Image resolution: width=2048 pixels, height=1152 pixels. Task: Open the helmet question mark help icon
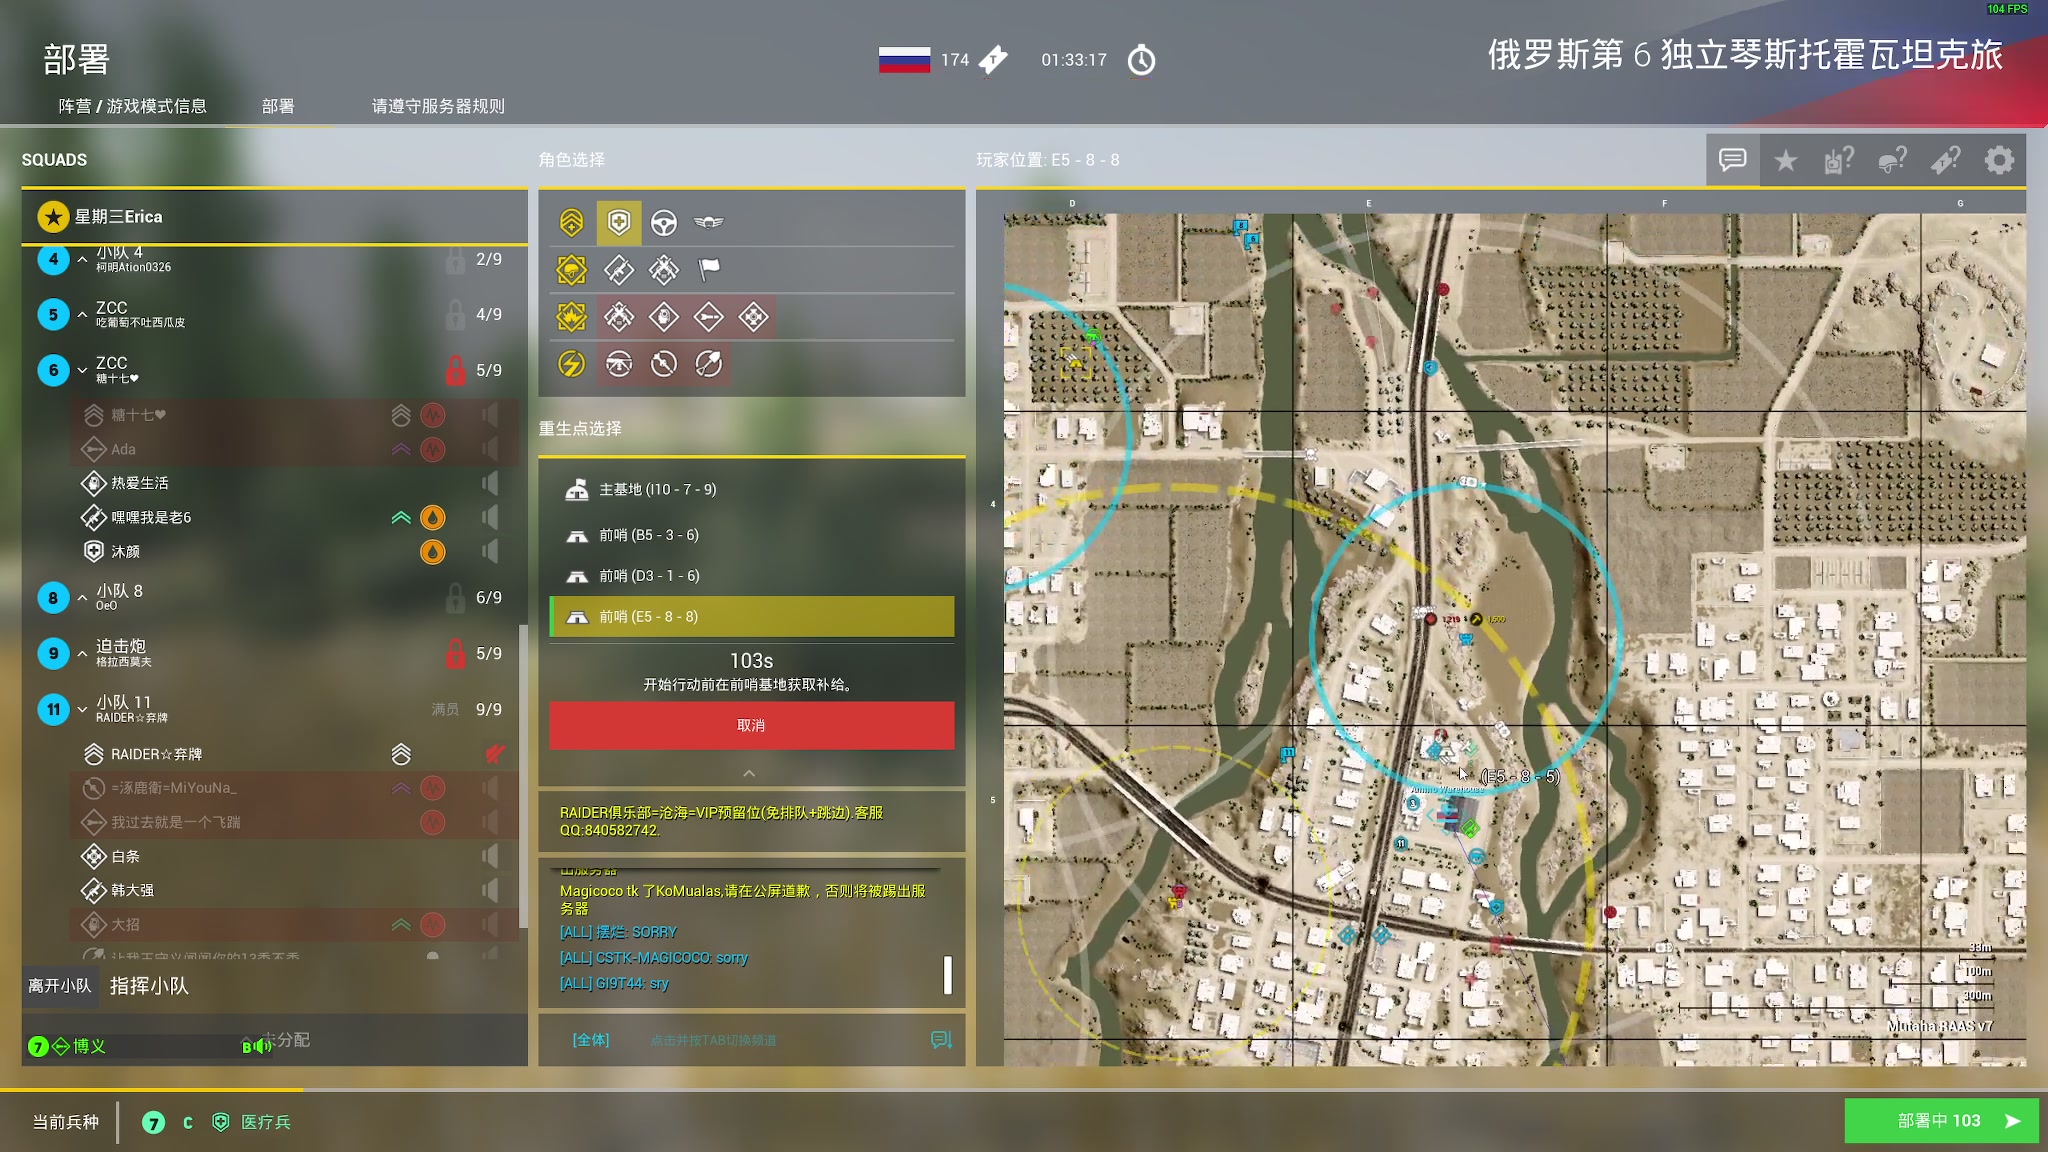1891,160
